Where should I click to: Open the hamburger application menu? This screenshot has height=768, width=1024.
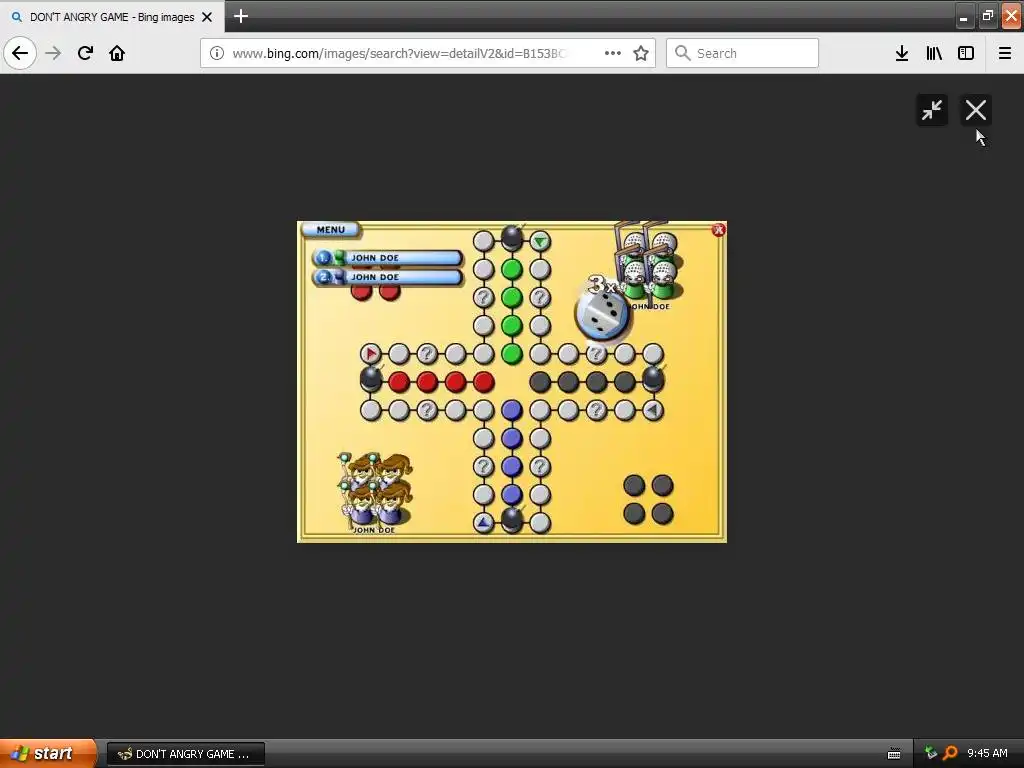tap(1005, 53)
